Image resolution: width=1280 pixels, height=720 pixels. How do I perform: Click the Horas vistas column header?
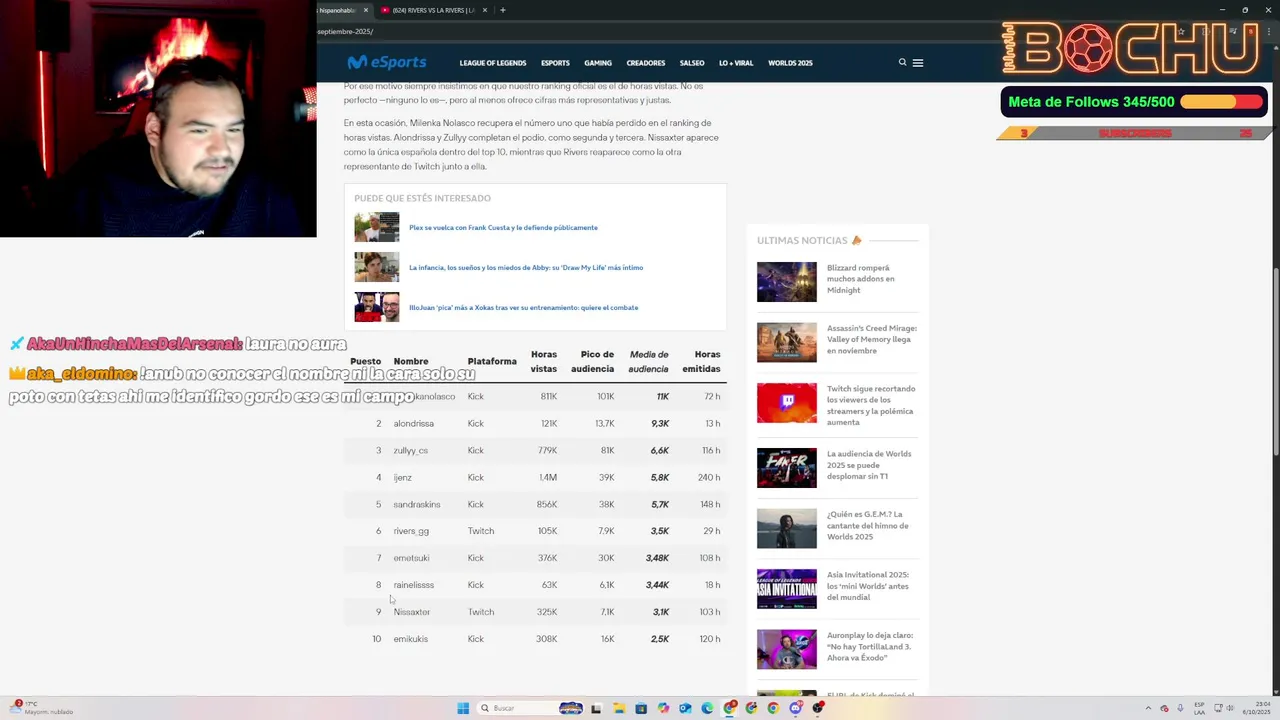coord(543,362)
